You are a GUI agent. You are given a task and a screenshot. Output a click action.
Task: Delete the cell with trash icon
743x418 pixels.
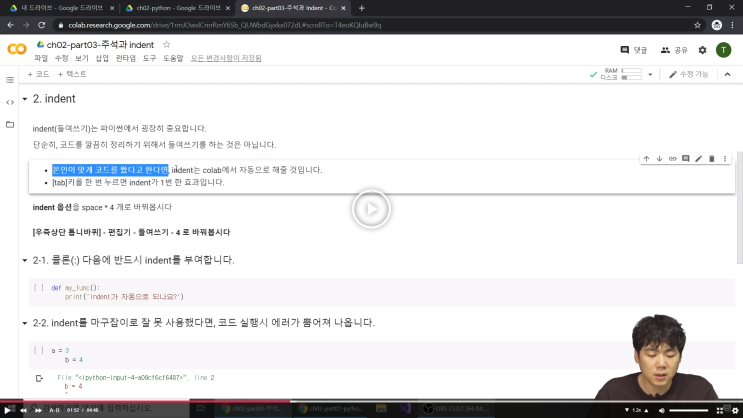pos(712,159)
